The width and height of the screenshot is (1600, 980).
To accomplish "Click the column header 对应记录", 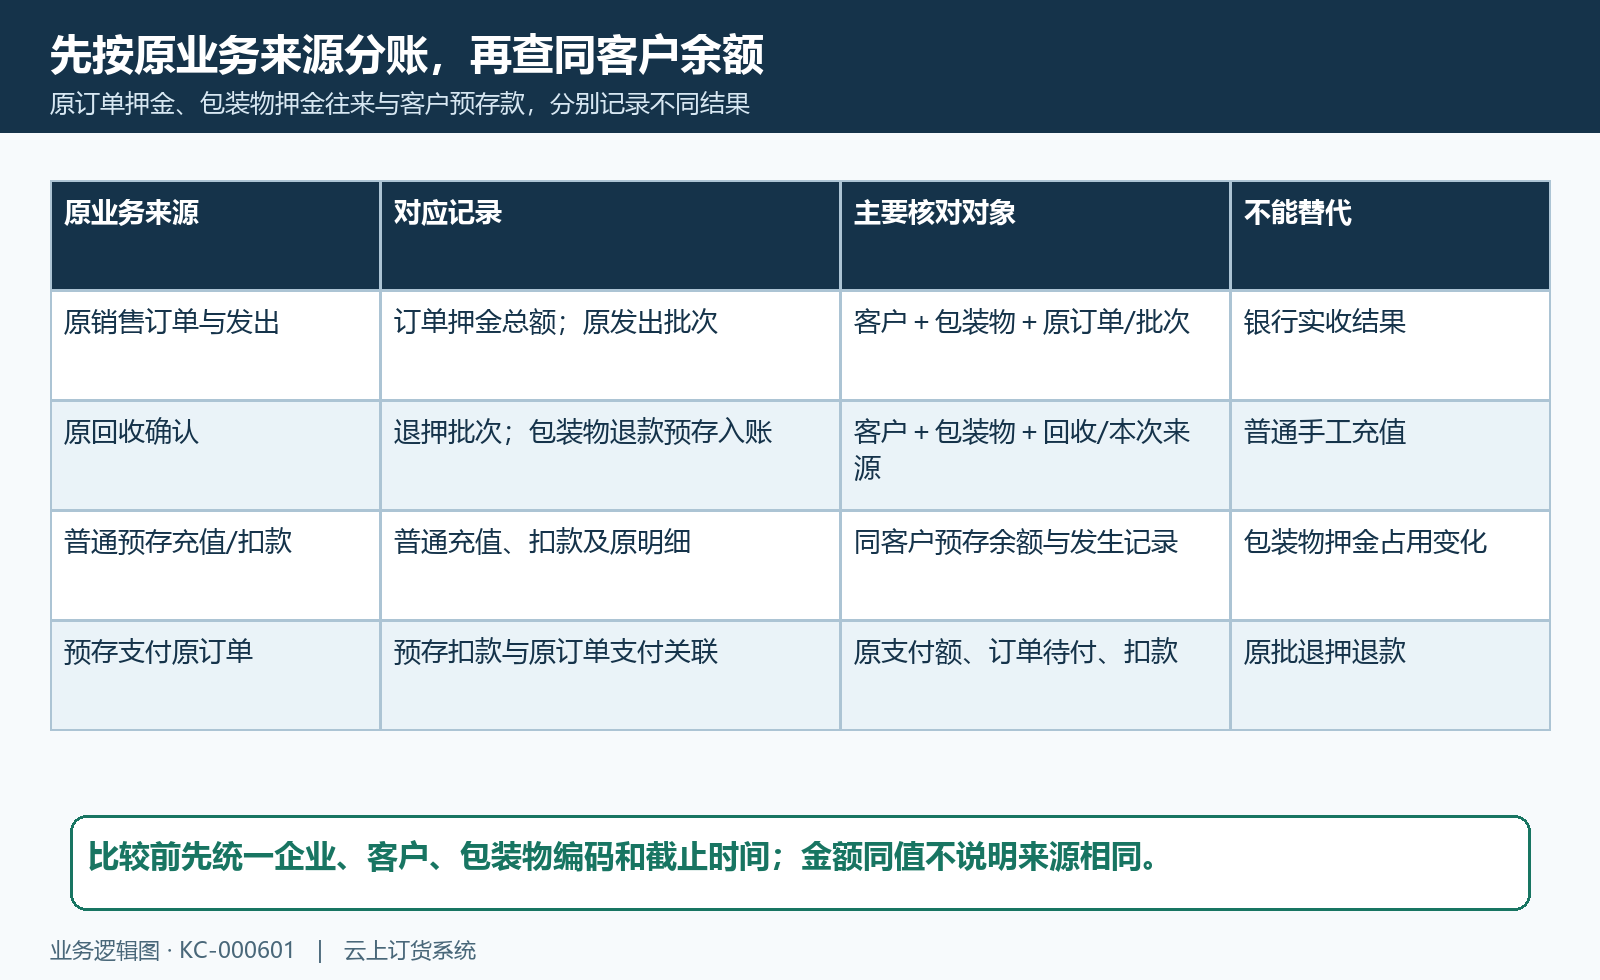I will pyautogui.click(x=610, y=236).
